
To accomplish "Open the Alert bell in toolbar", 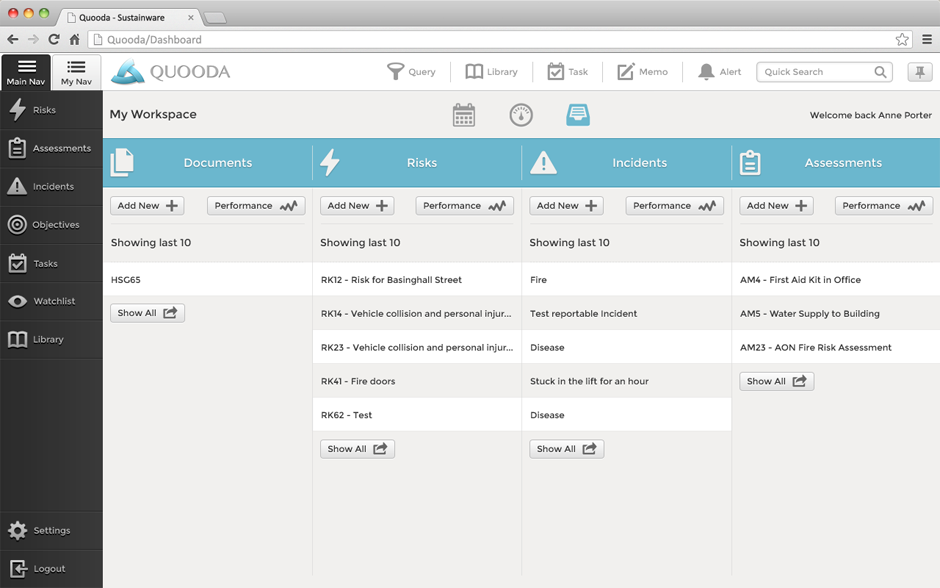I will tap(720, 72).
